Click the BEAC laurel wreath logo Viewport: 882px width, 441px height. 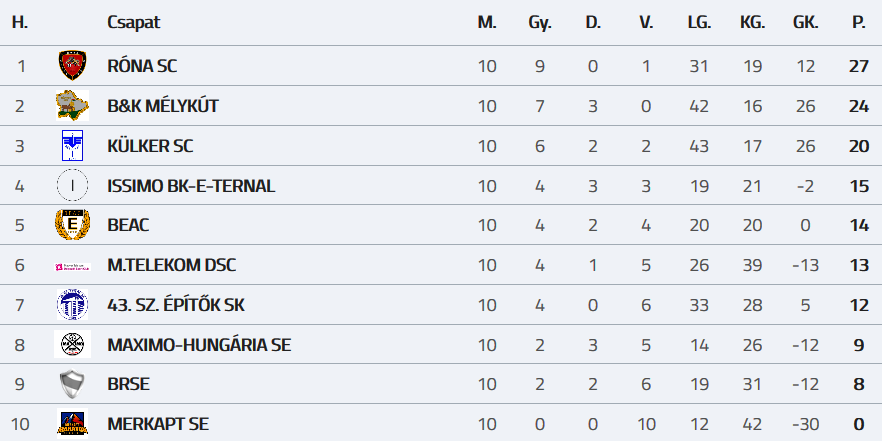point(72,225)
